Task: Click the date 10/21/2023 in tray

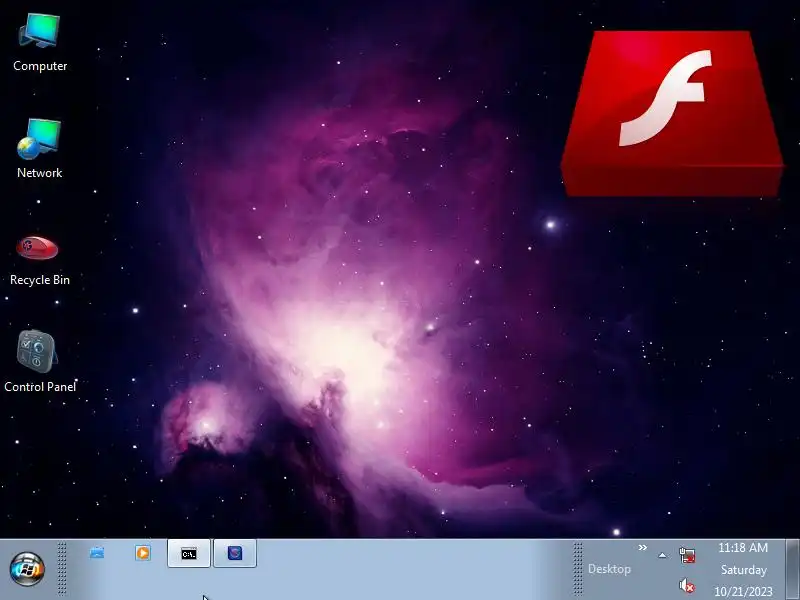Action: (x=743, y=591)
